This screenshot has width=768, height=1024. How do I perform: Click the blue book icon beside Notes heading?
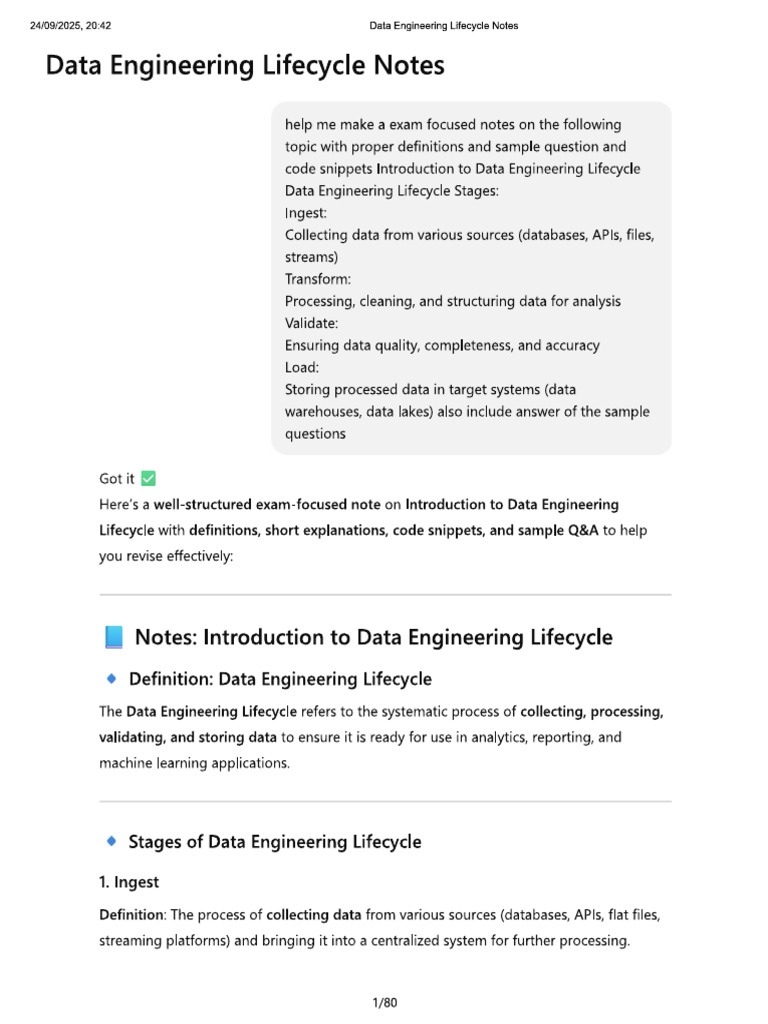114,637
